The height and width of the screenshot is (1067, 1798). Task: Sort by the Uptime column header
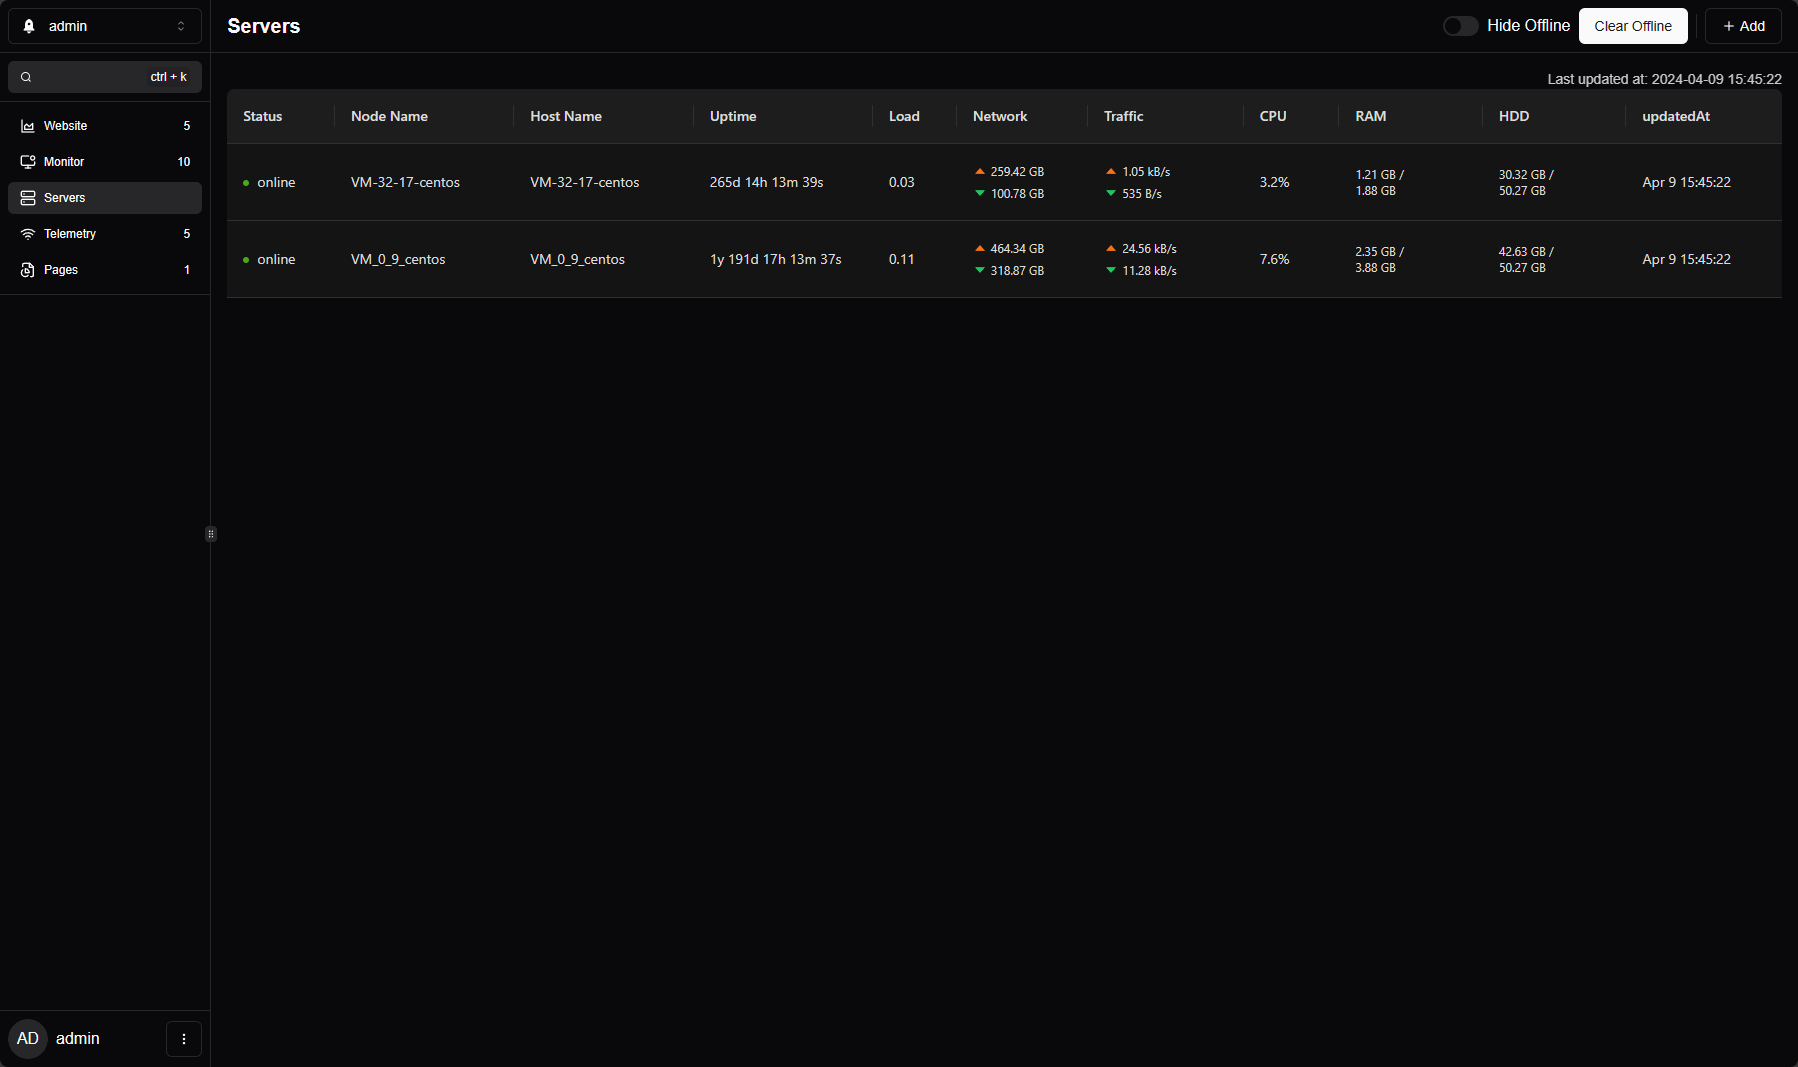(733, 116)
